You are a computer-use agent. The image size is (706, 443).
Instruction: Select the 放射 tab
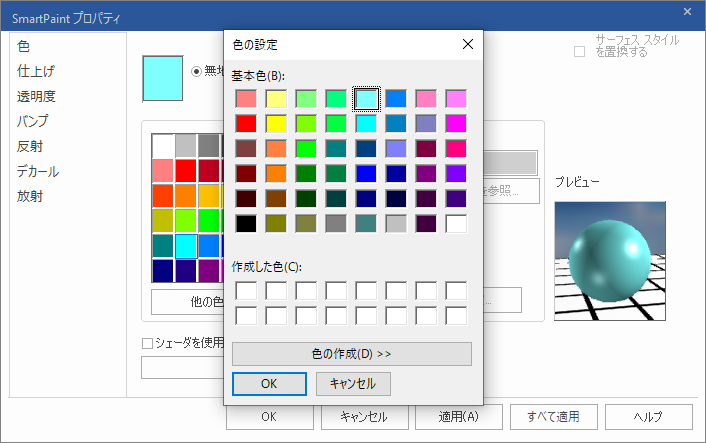[30, 196]
